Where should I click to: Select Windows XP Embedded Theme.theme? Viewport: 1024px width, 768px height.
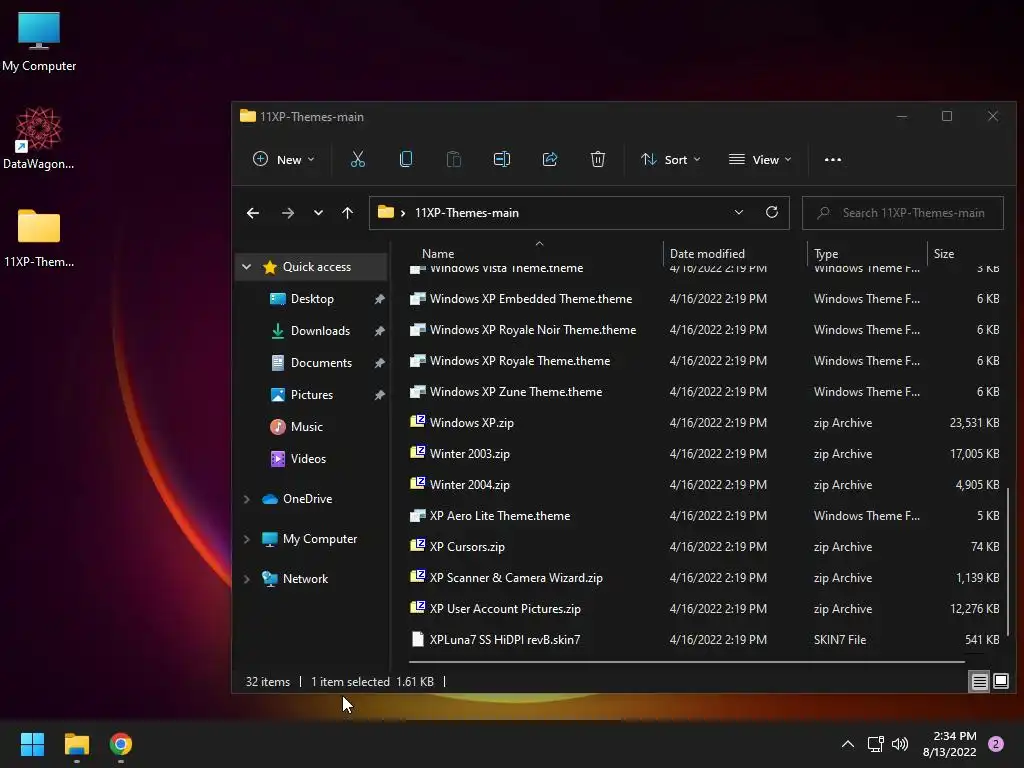(x=704, y=299)
